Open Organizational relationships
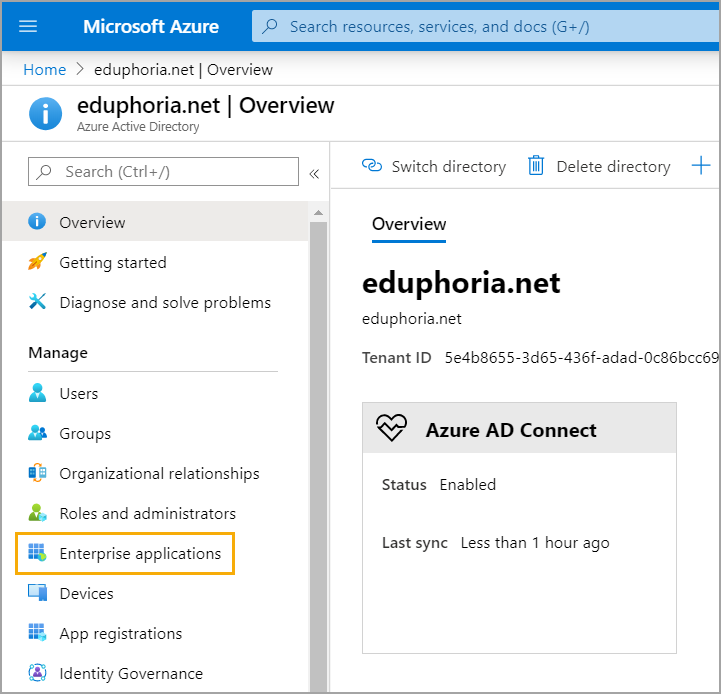The width and height of the screenshot is (721, 694). [x=159, y=474]
